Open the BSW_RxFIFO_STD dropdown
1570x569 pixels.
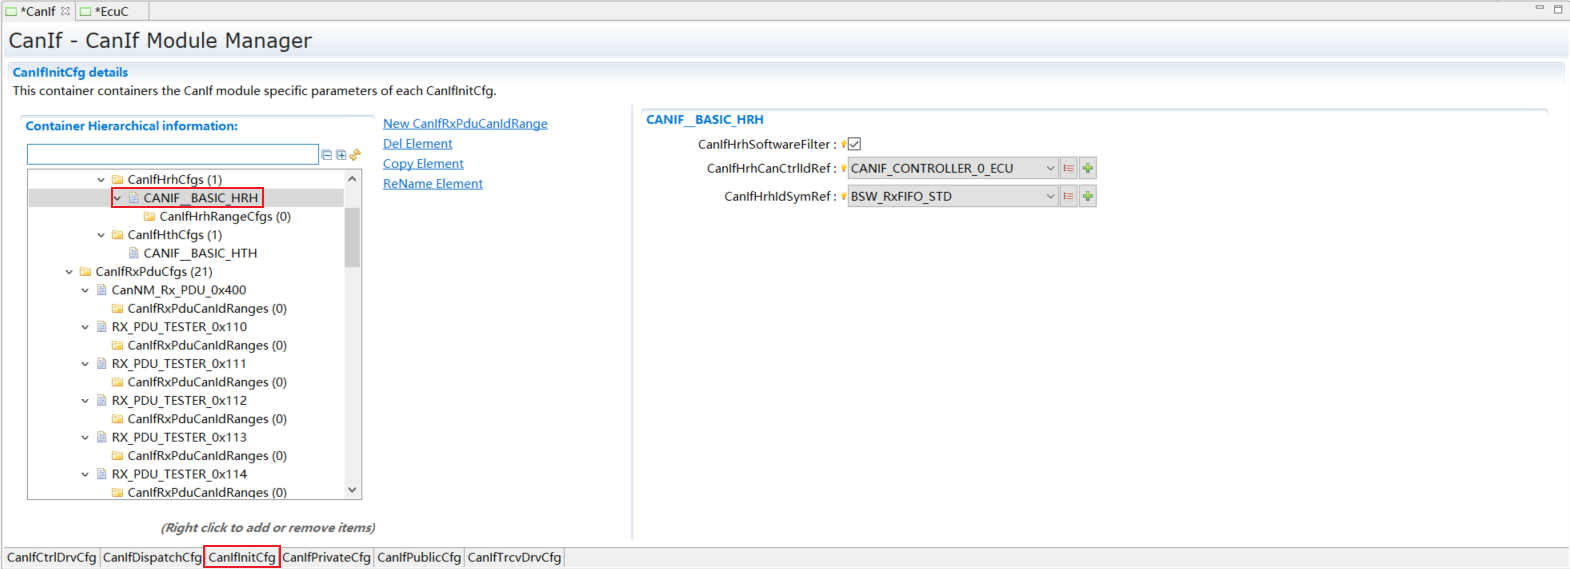(1050, 196)
